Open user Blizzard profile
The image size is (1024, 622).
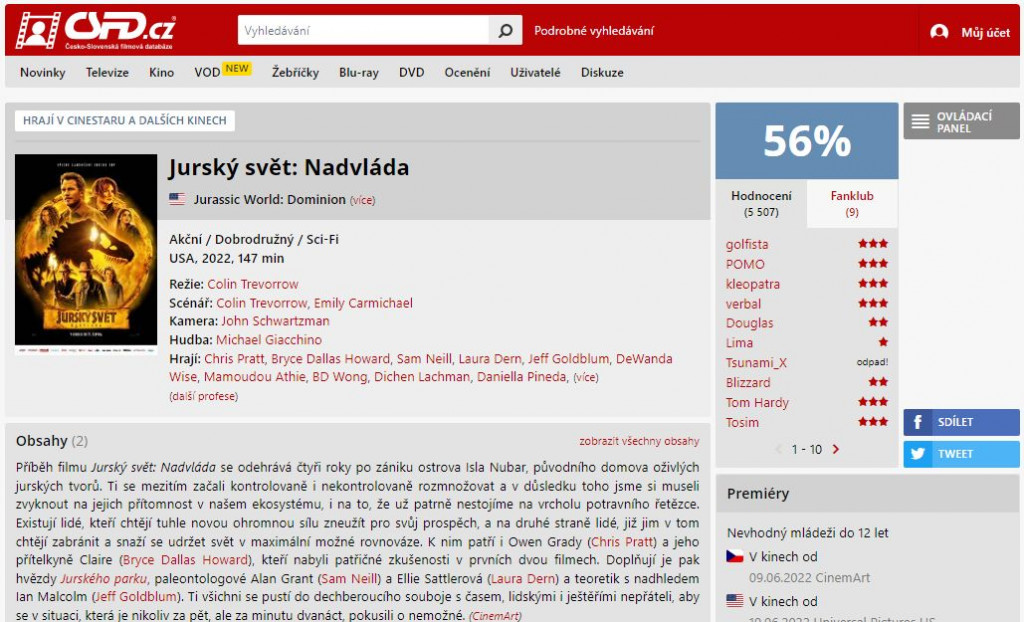point(748,383)
